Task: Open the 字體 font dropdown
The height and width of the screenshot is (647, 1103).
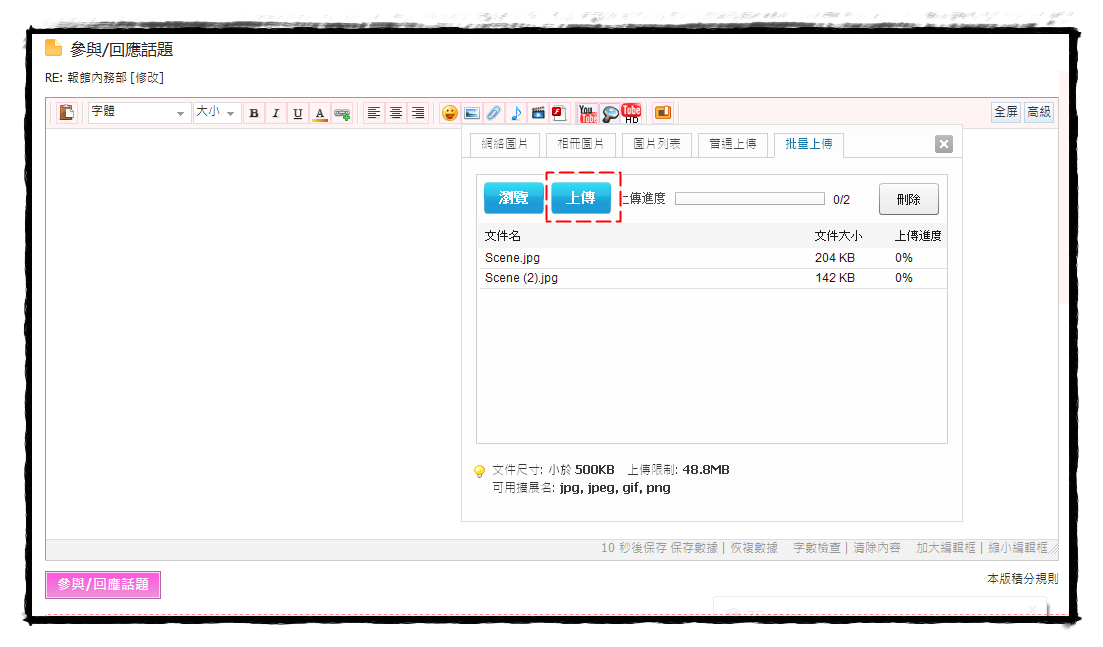Action: [x=139, y=113]
